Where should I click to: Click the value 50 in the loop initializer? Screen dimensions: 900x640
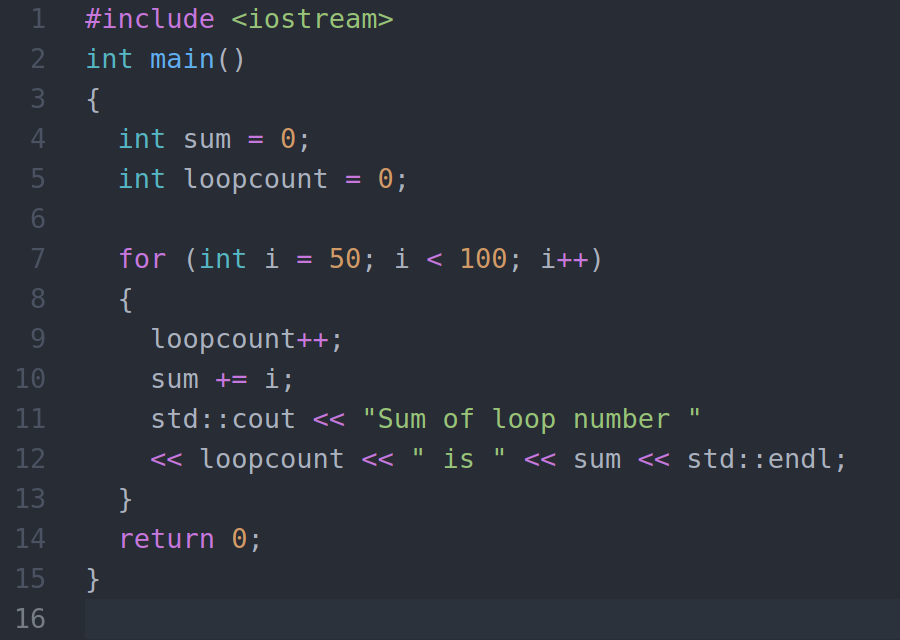click(x=344, y=258)
